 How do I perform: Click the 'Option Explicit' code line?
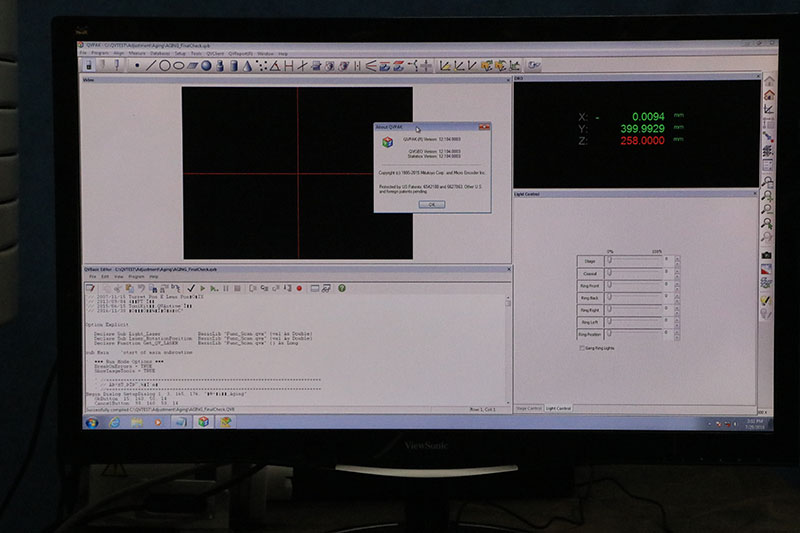pos(107,324)
